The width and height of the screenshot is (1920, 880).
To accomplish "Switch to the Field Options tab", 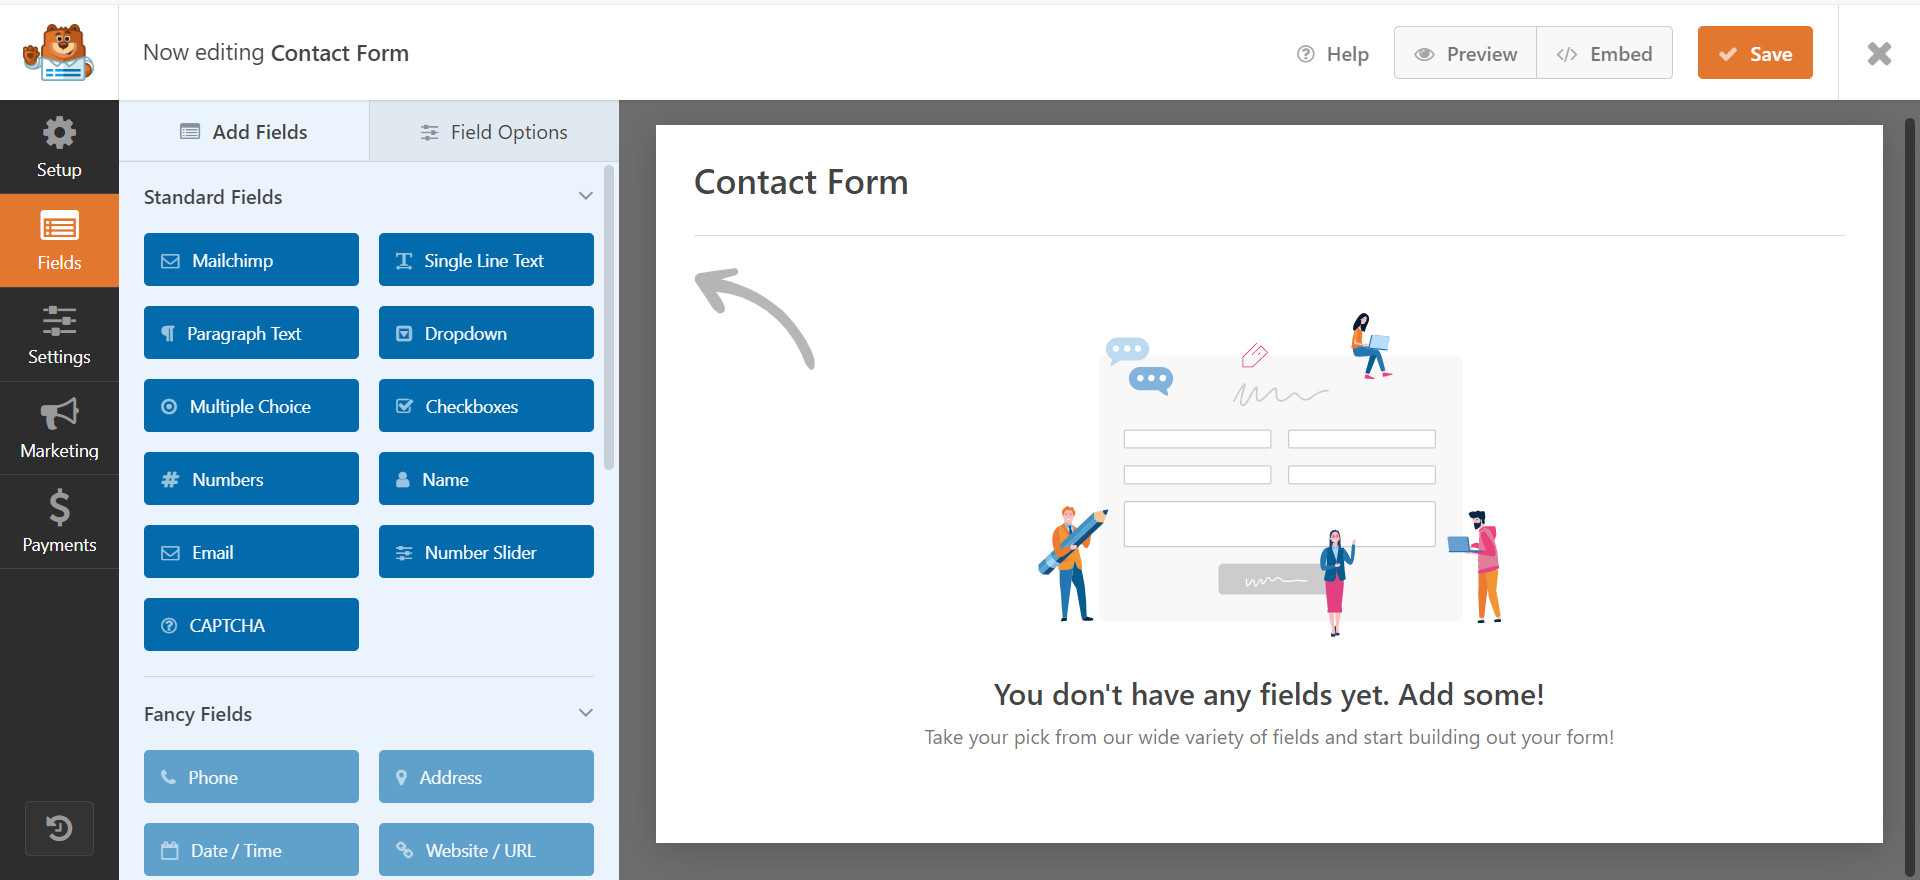I will click(x=494, y=132).
